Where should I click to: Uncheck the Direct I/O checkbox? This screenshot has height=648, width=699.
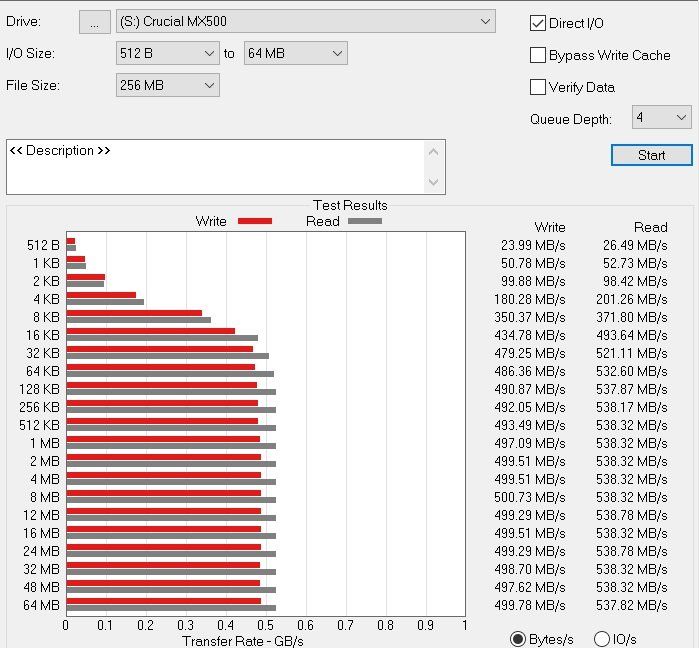point(538,23)
